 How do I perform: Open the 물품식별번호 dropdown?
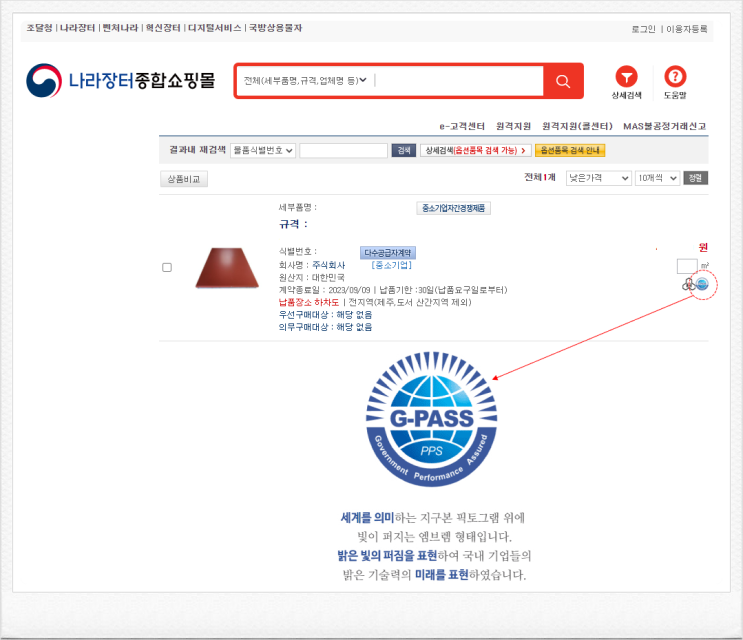click(263, 151)
